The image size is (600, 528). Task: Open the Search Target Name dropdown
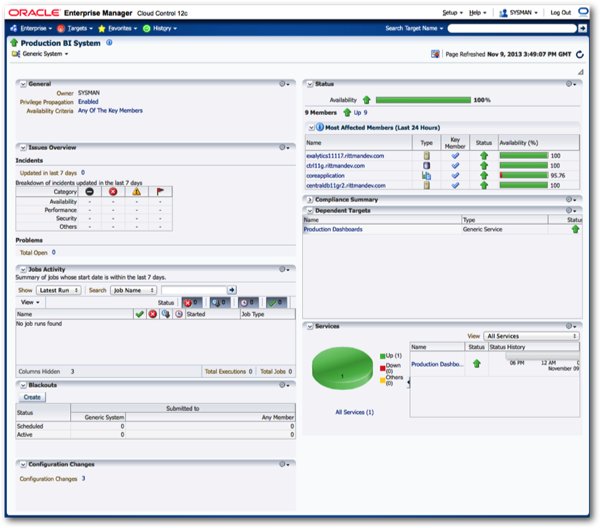tap(414, 28)
